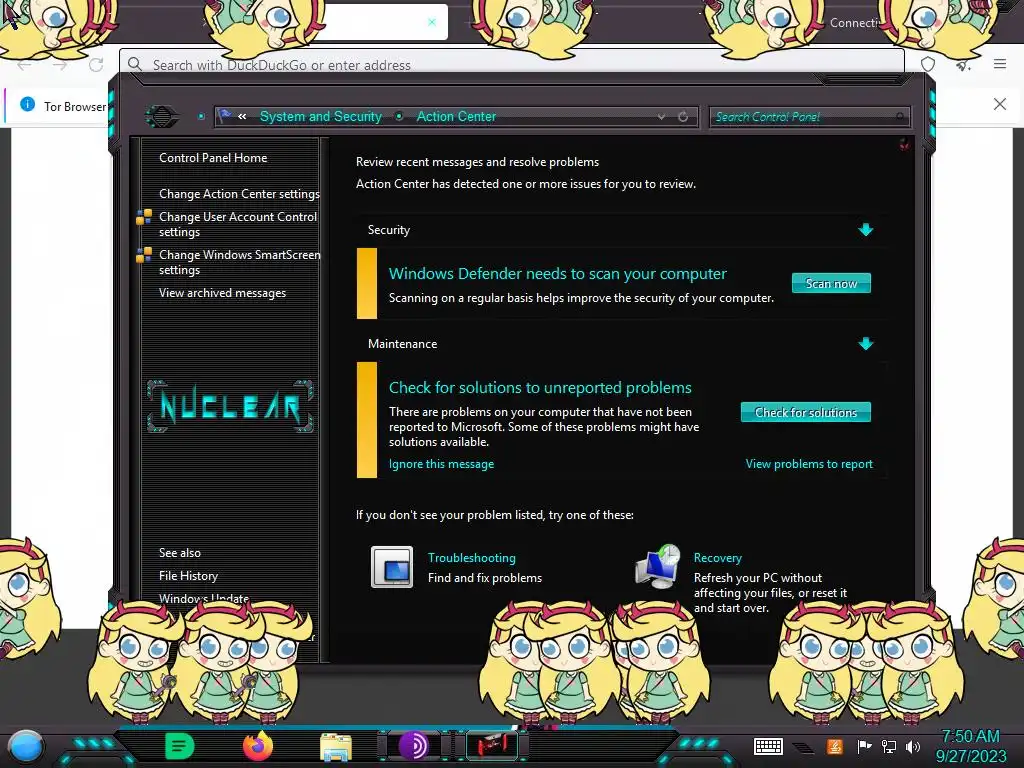Open the help icon under the search box
Image resolution: width=1024 pixels, height=768 pixels.
pos(904,144)
